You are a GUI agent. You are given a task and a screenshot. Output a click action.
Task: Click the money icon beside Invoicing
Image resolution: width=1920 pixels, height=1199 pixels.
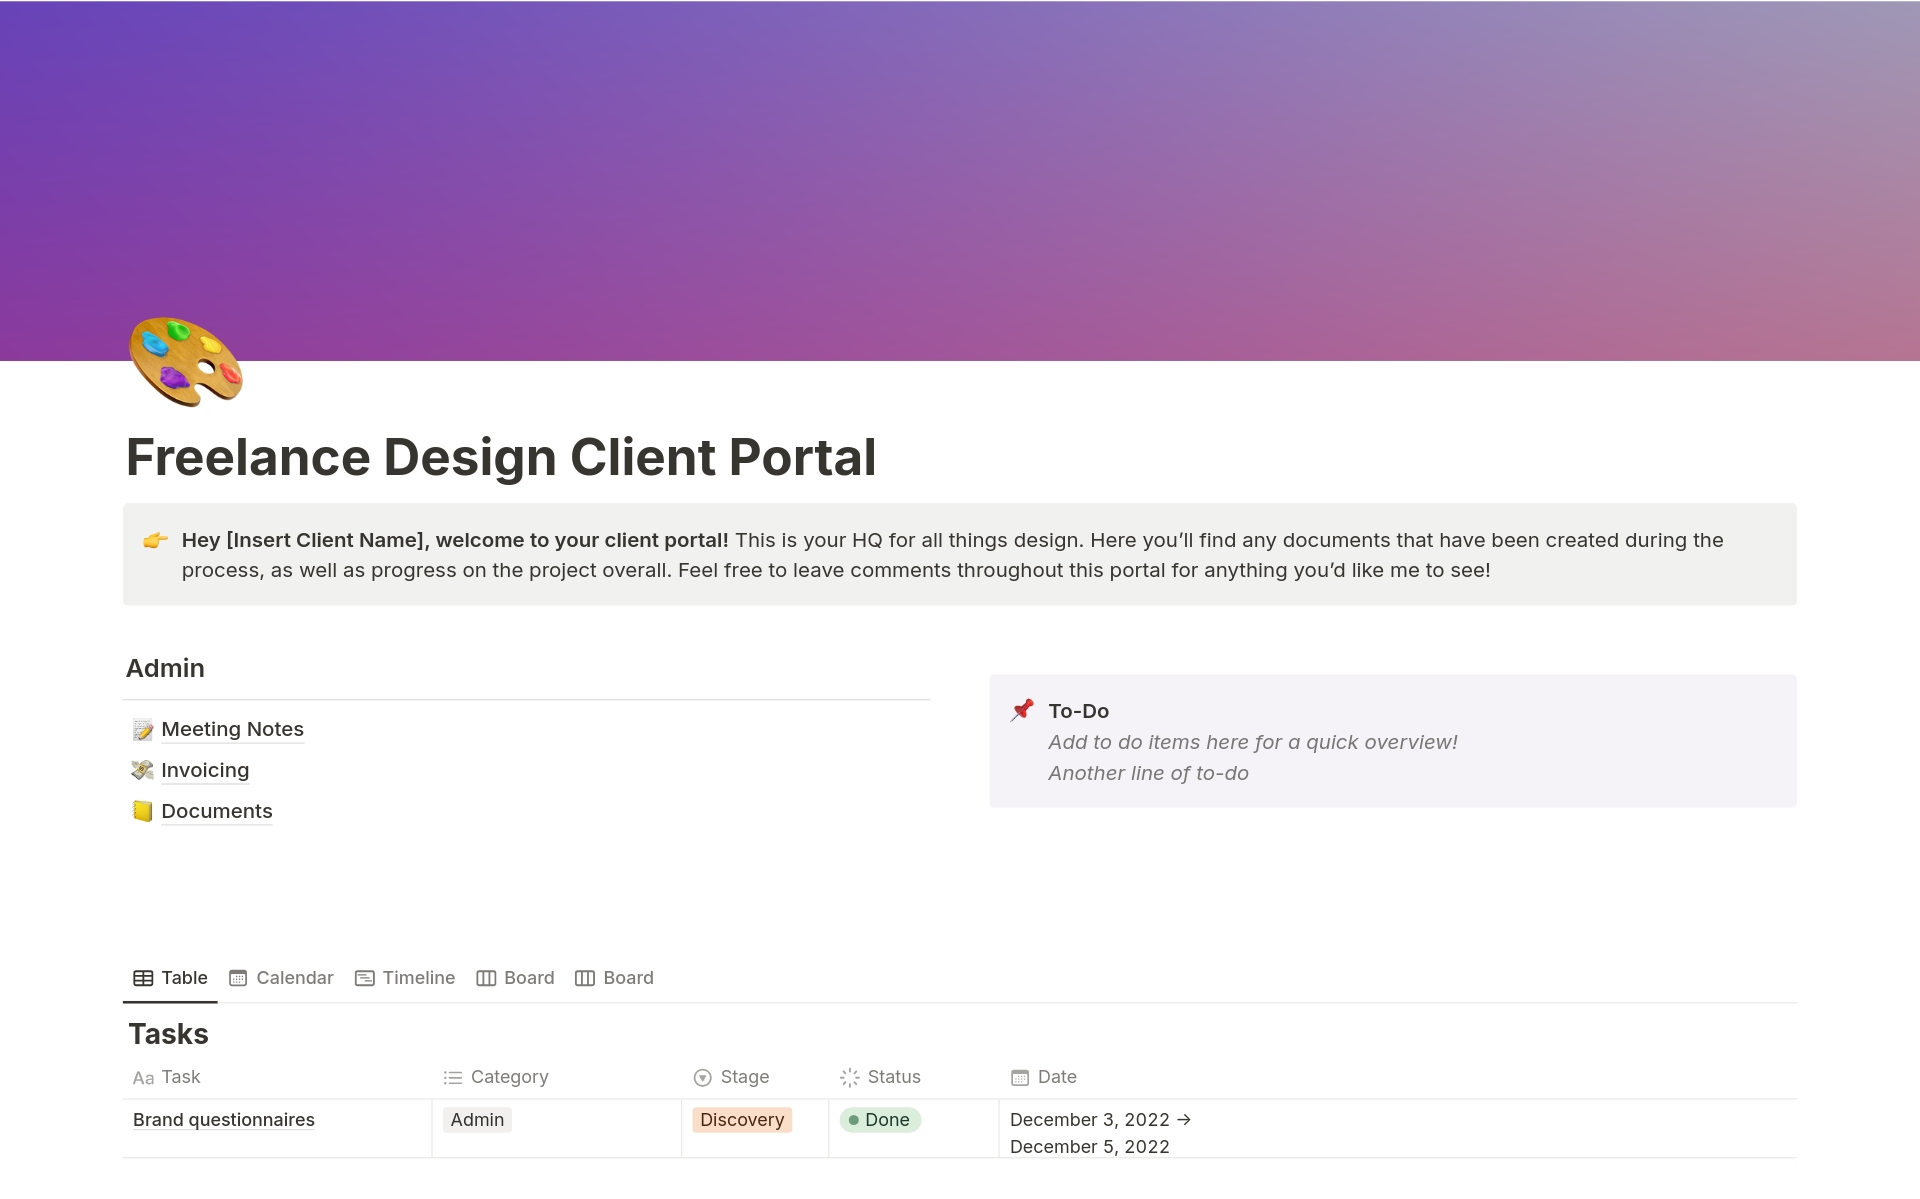(x=142, y=770)
